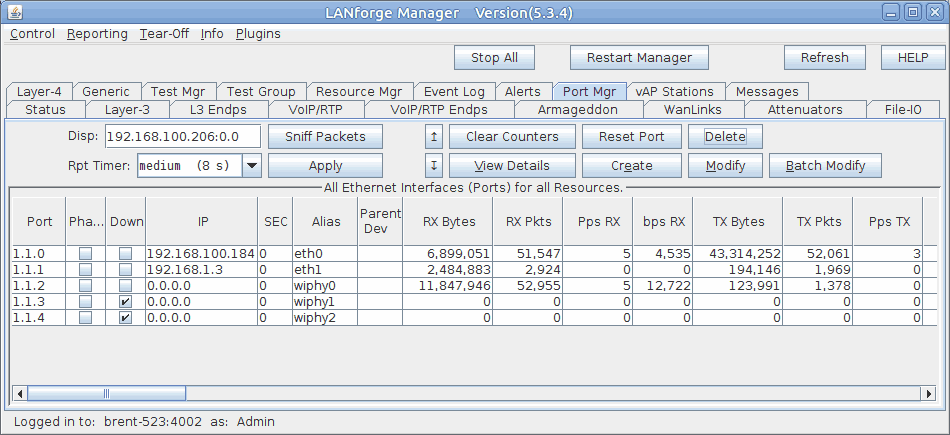Switch to the Event Log tab

point(454,91)
